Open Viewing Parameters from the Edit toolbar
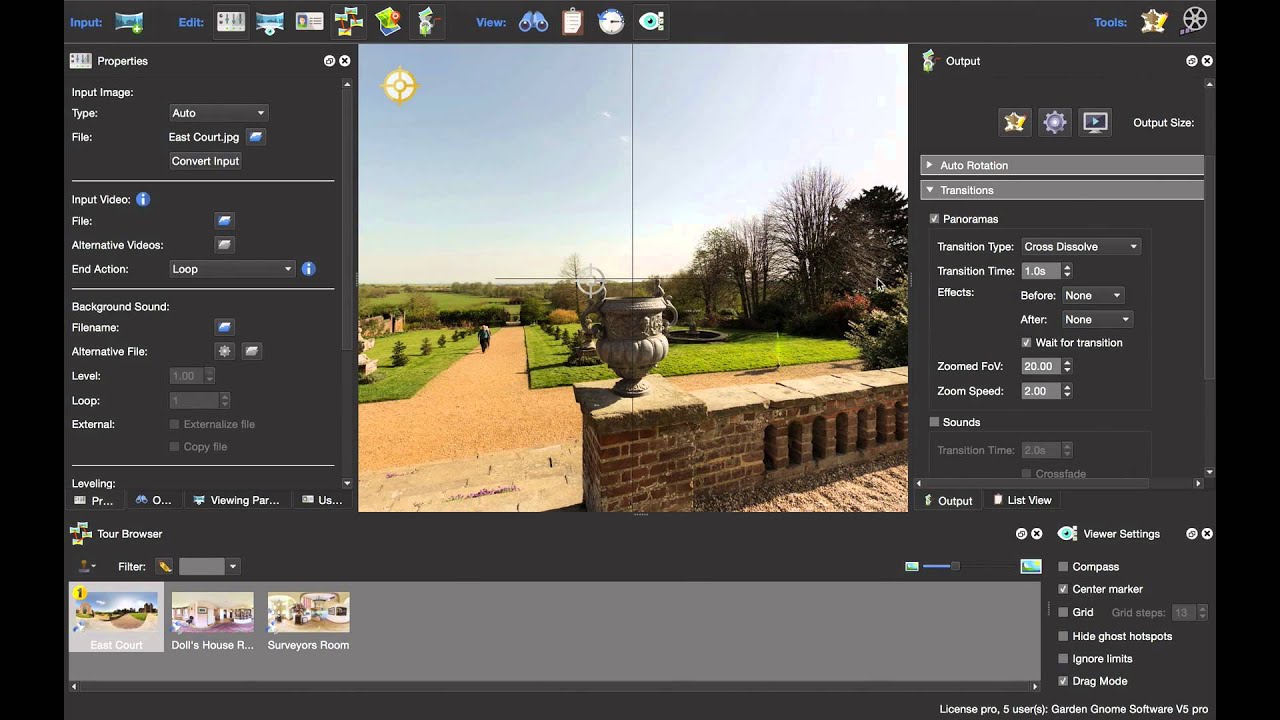Image resolution: width=1280 pixels, height=720 pixels. (x=270, y=21)
